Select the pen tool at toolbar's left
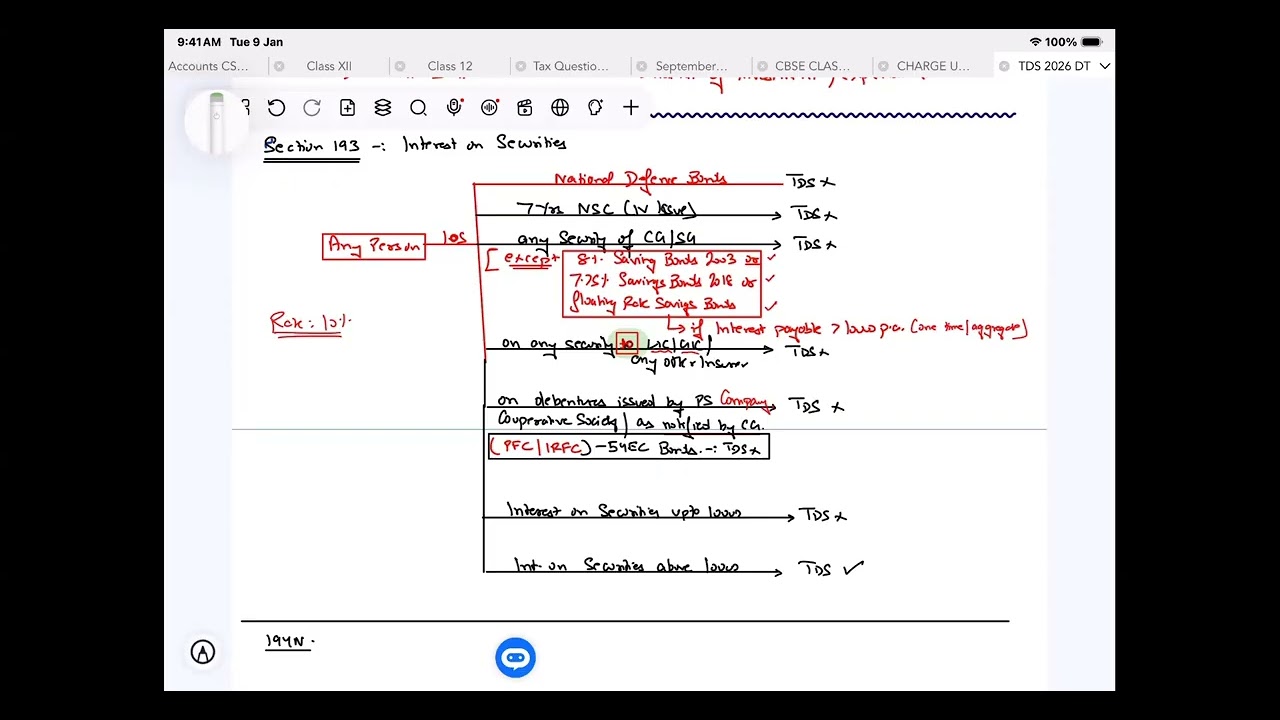This screenshot has height=720, width=1280. pos(216,122)
